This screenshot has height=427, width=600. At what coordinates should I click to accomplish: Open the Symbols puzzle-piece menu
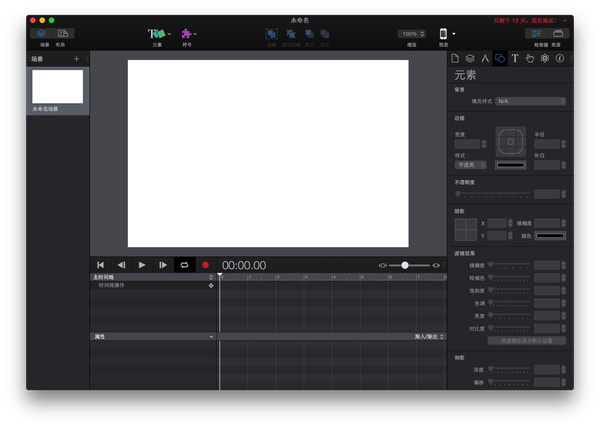[189, 34]
